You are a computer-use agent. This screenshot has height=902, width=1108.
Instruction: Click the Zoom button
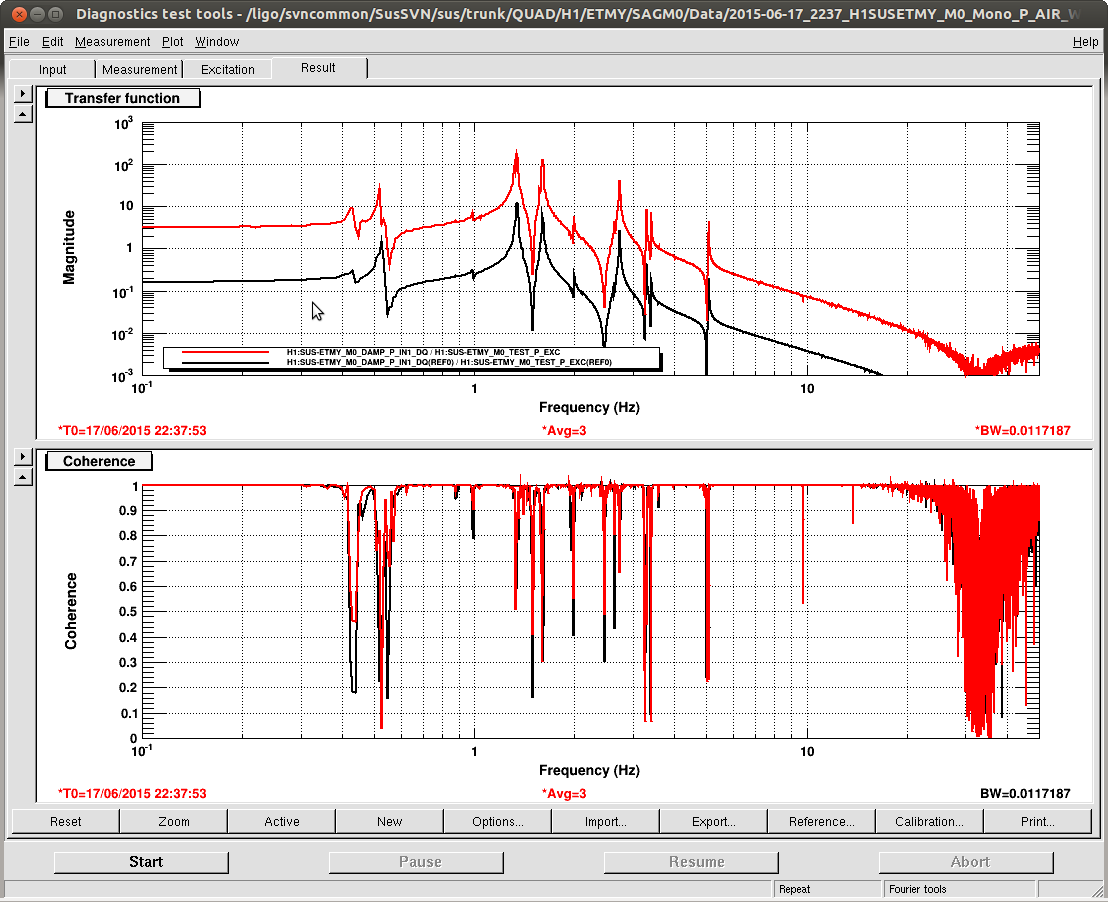[174, 821]
